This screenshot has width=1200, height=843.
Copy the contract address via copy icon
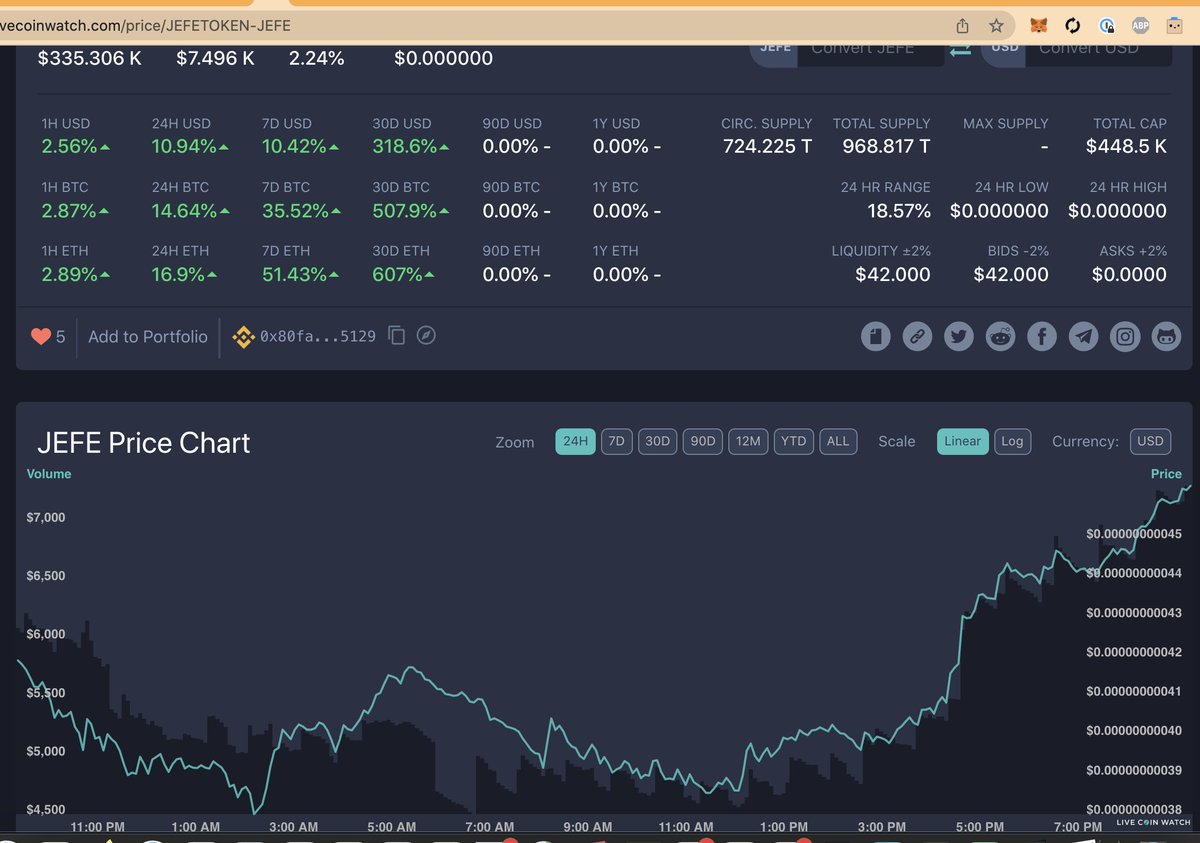[397, 336]
